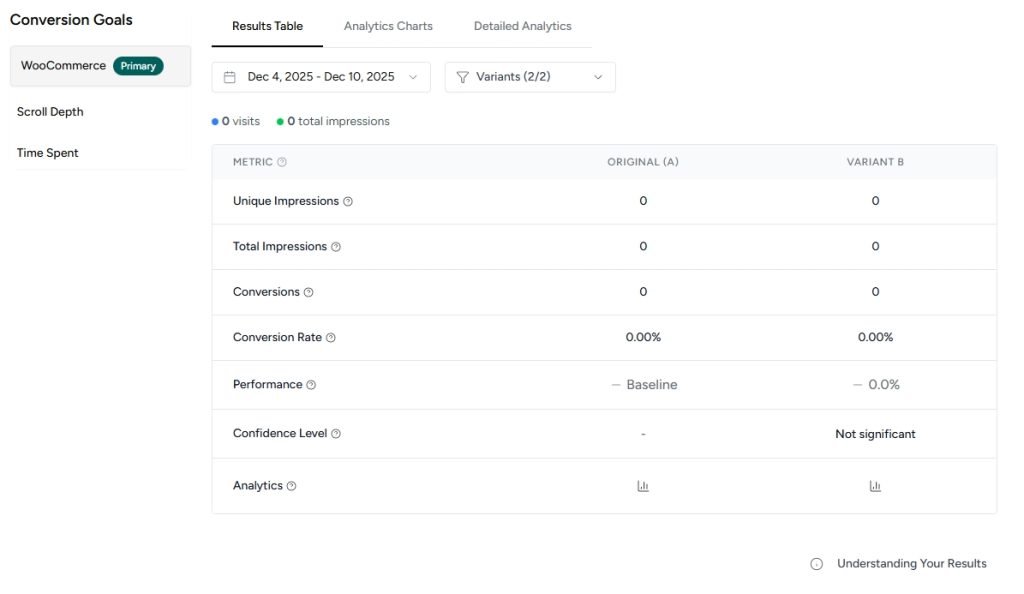Viewport: 1024px width, 594px height.
Task: Click the Performance info icon
Action: pyautogui.click(x=311, y=385)
